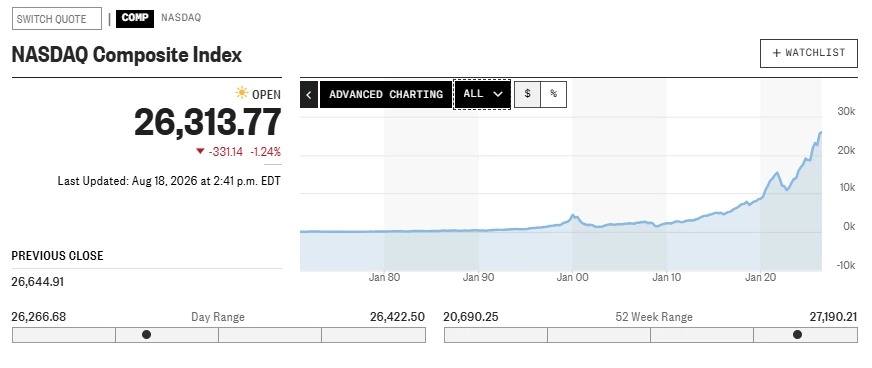
Task: Open the ALL time range dropdown
Action: [x=482, y=94]
